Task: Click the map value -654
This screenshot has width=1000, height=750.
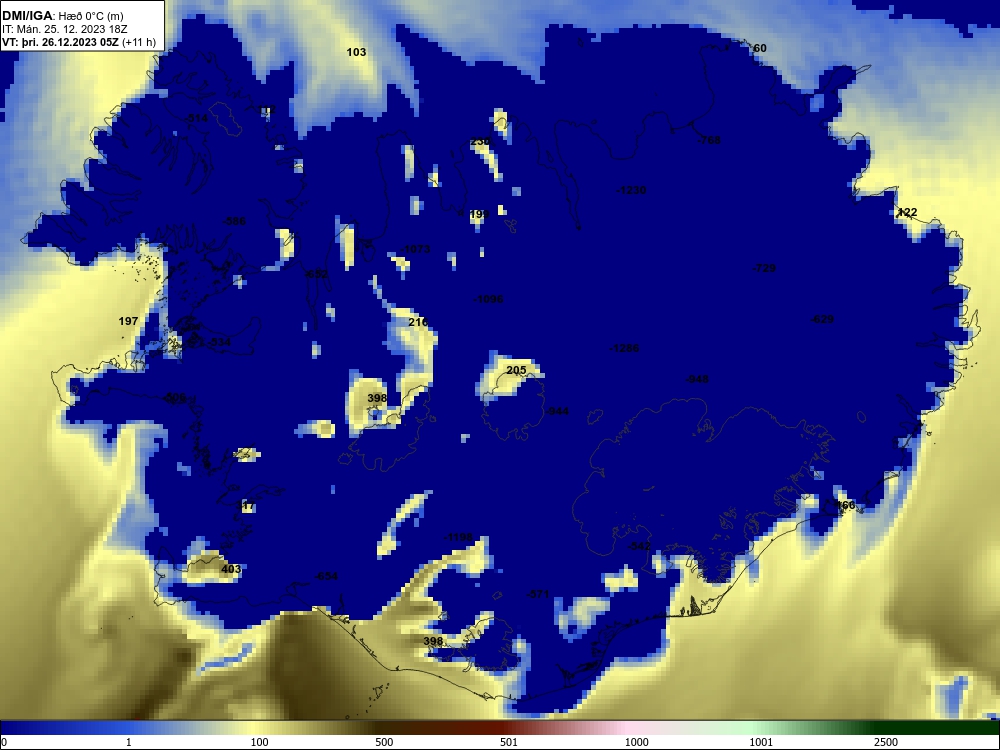Action: (326, 577)
